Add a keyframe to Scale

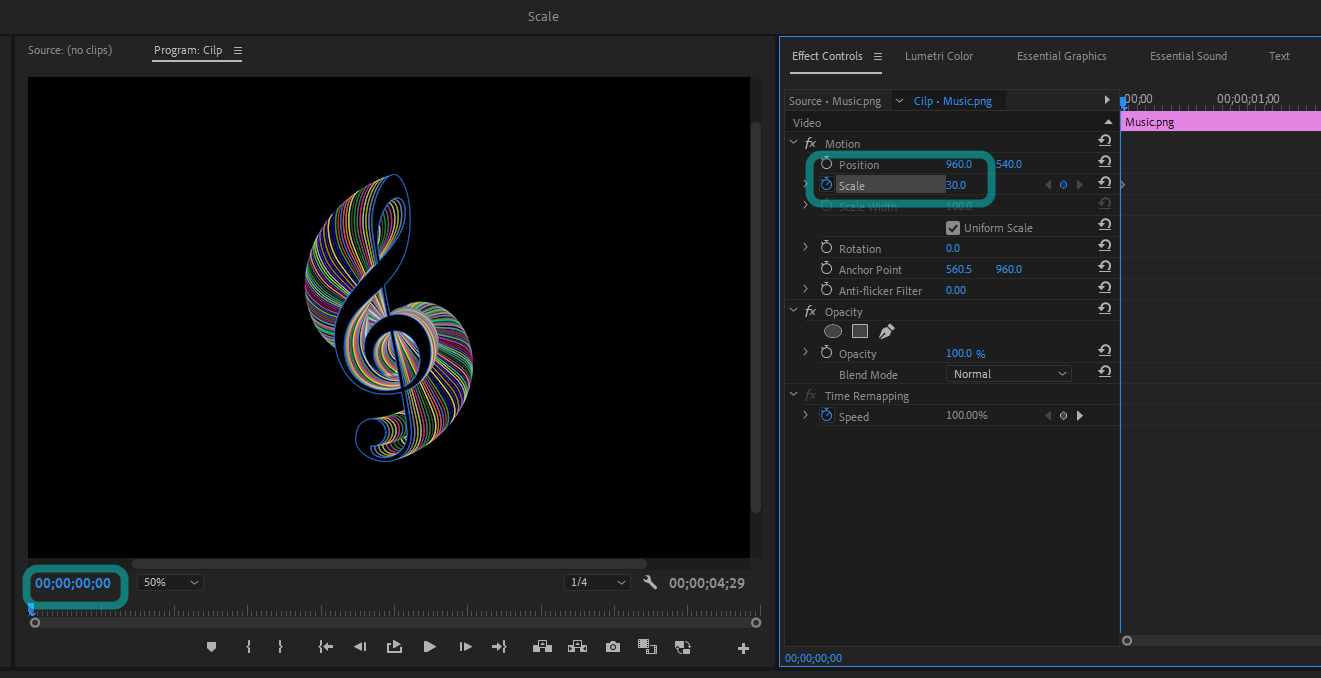(x=1063, y=185)
